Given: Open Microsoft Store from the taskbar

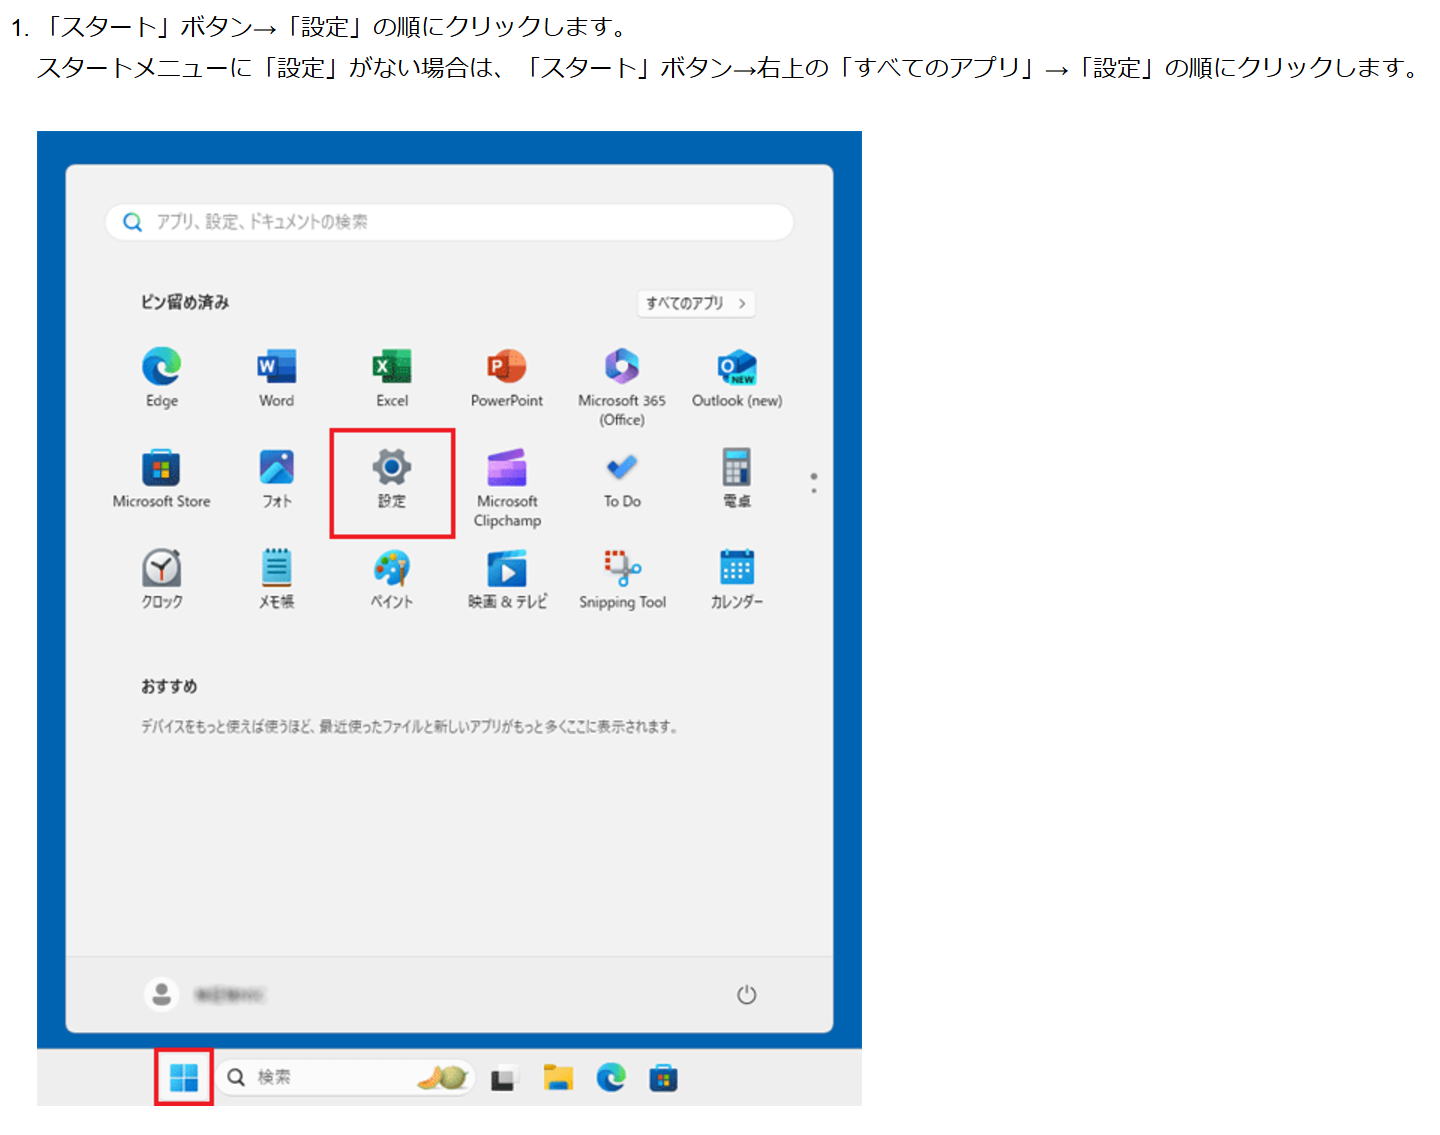Looking at the screenshot, I should [663, 1078].
